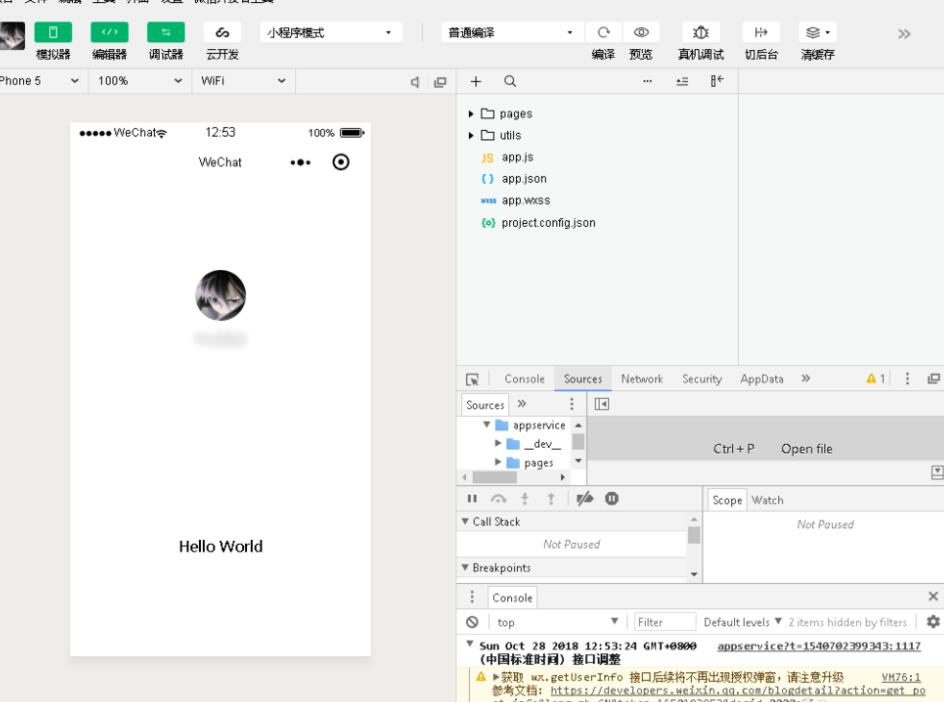Open the 小程序模式 mode dropdown
Viewport: 944px width, 702px height.
pyautogui.click(x=329, y=33)
